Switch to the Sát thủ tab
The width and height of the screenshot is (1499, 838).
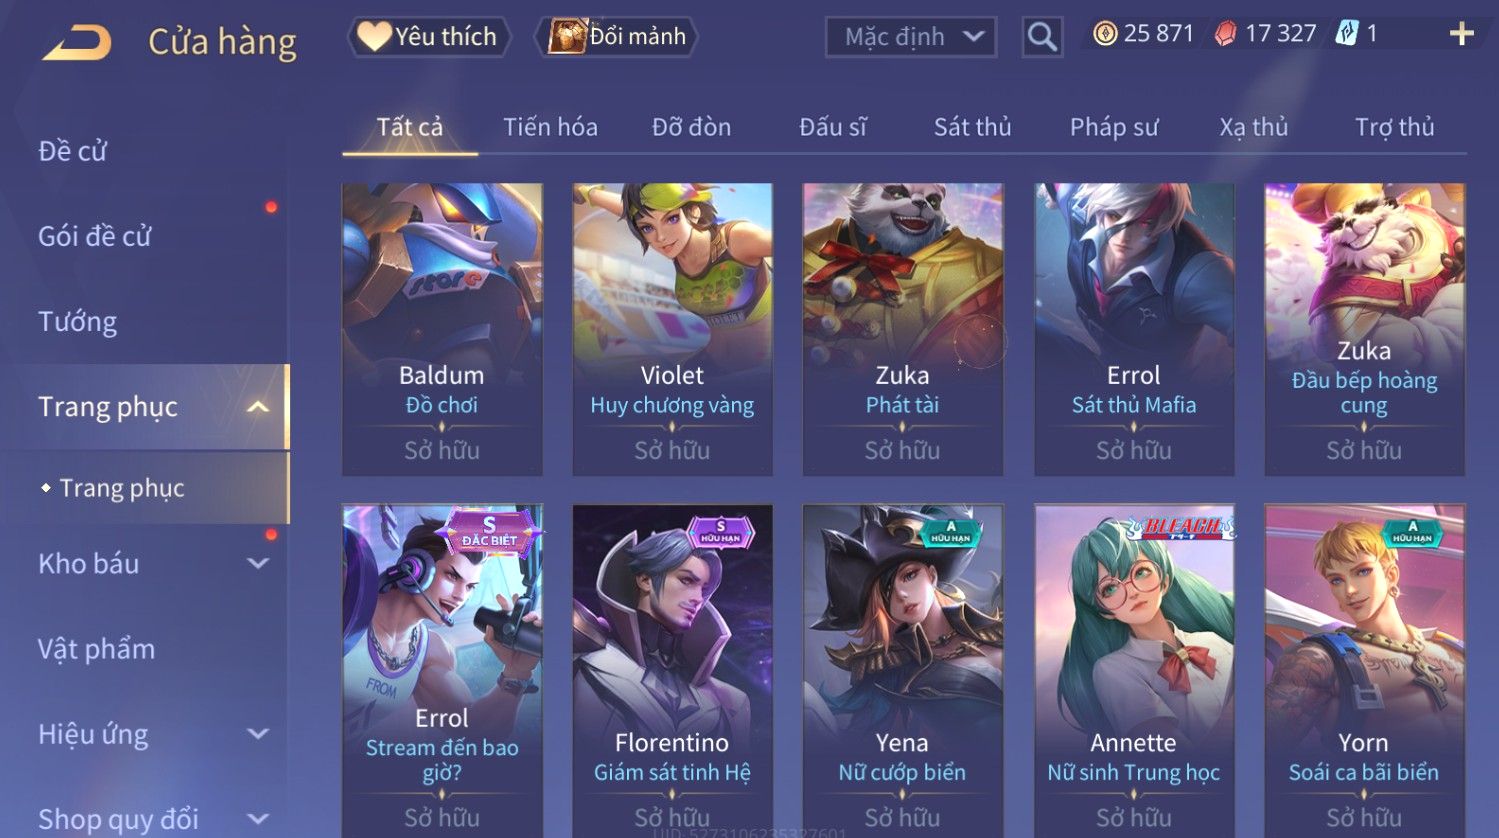tap(972, 127)
